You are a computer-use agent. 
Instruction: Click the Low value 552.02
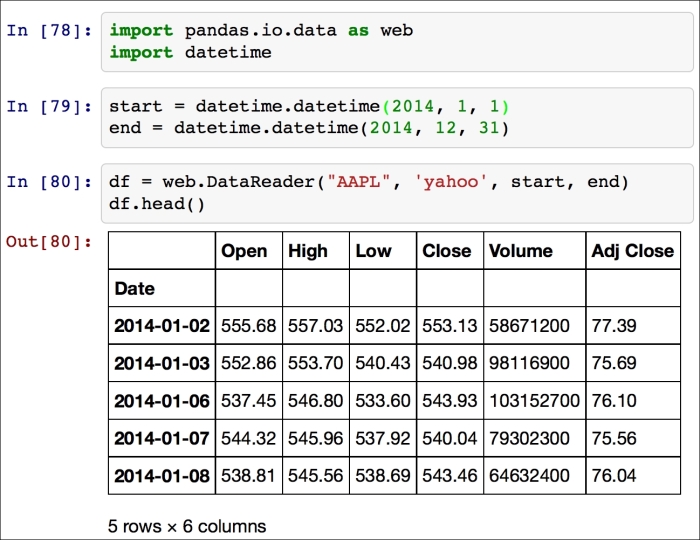pyautogui.click(x=383, y=326)
